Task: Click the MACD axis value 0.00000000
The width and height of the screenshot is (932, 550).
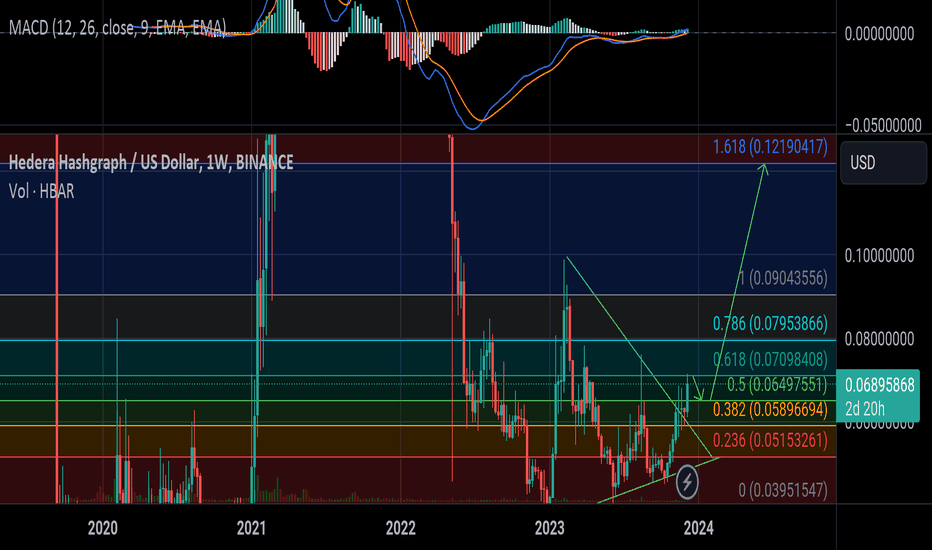Action: [x=879, y=34]
